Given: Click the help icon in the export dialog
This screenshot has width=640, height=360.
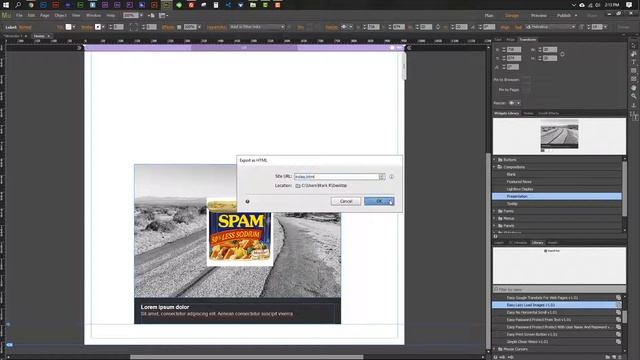Looking at the screenshot, I should pos(247,201).
